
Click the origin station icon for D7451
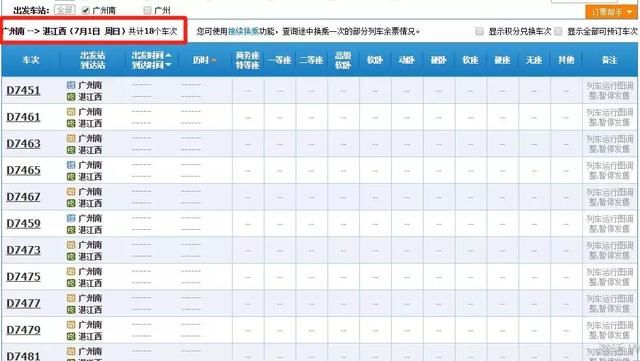[x=71, y=85]
